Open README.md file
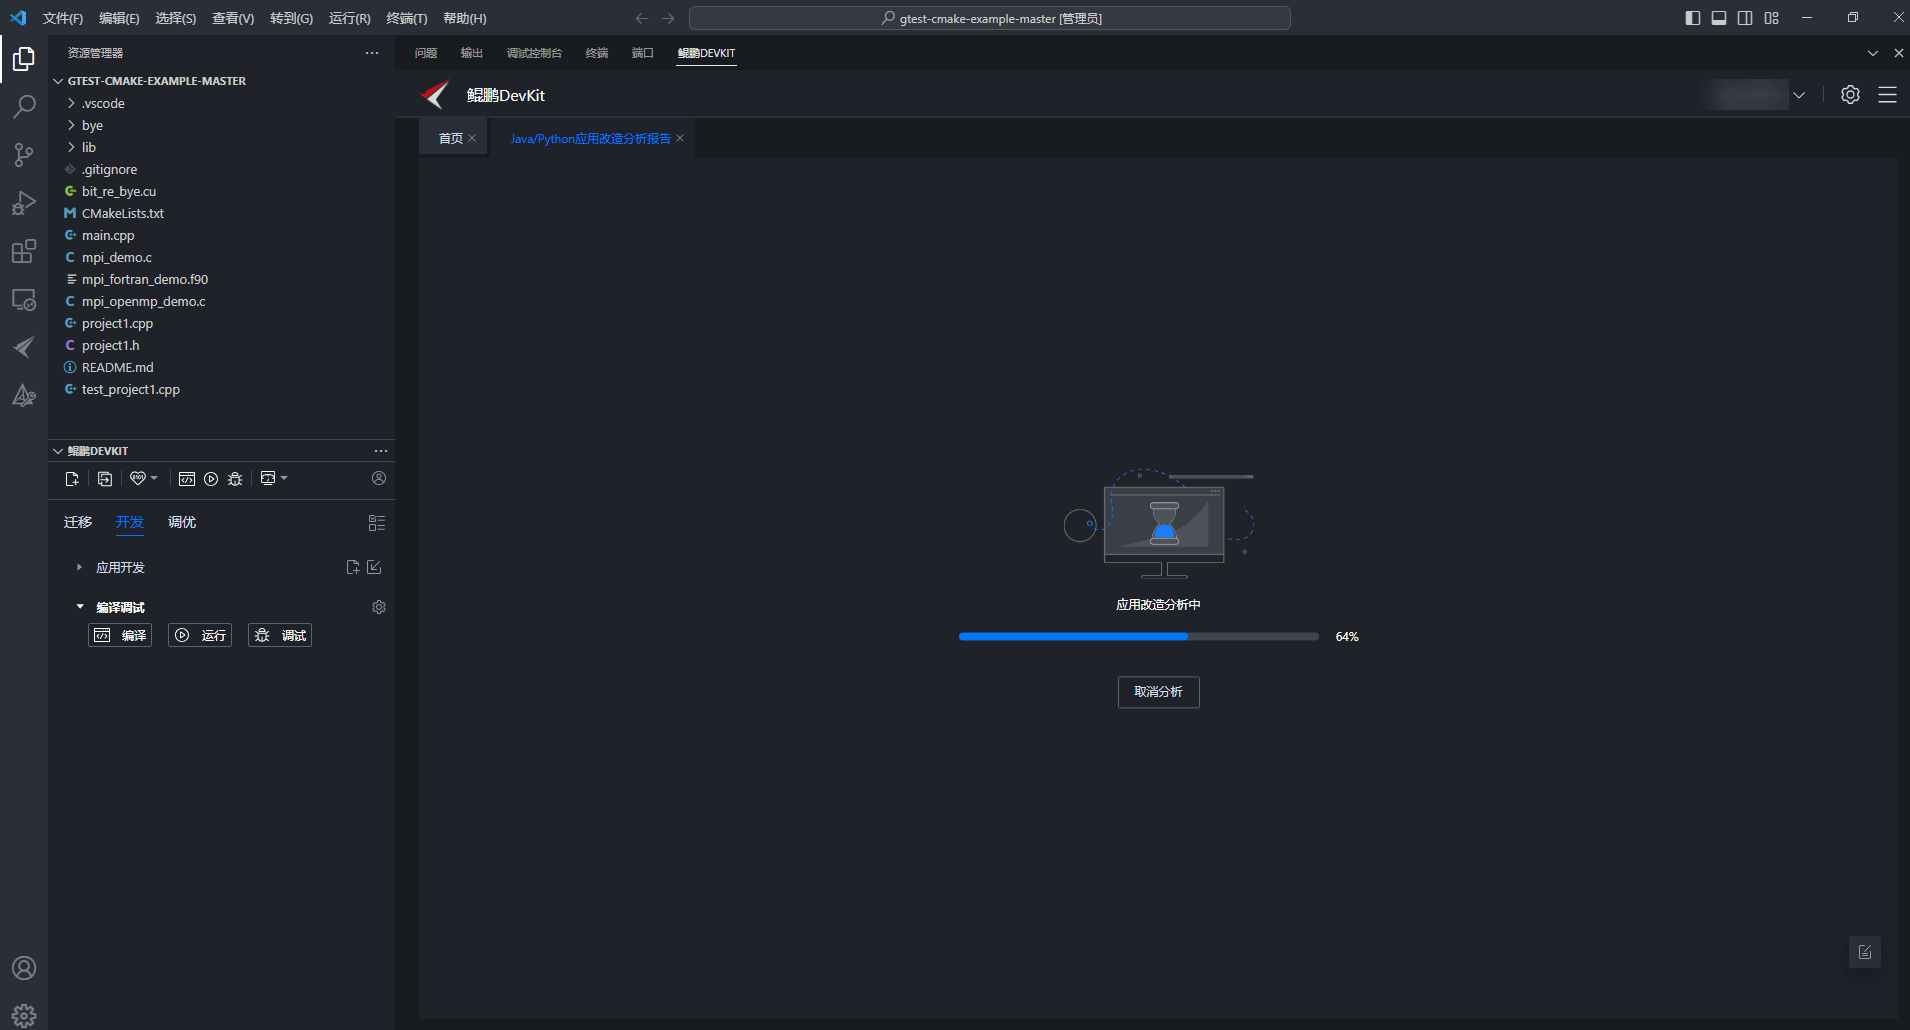 pyautogui.click(x=118, y=367)
